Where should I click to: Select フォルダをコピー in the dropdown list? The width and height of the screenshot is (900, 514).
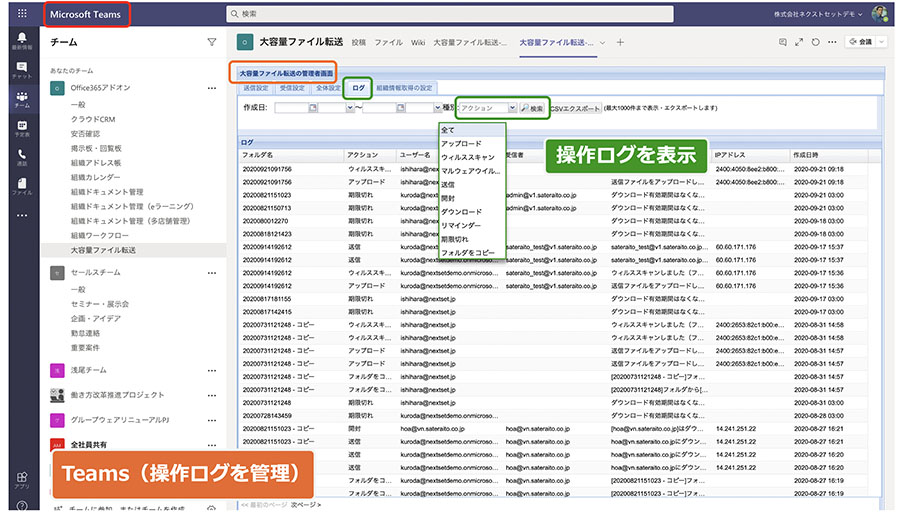point(472,252)
